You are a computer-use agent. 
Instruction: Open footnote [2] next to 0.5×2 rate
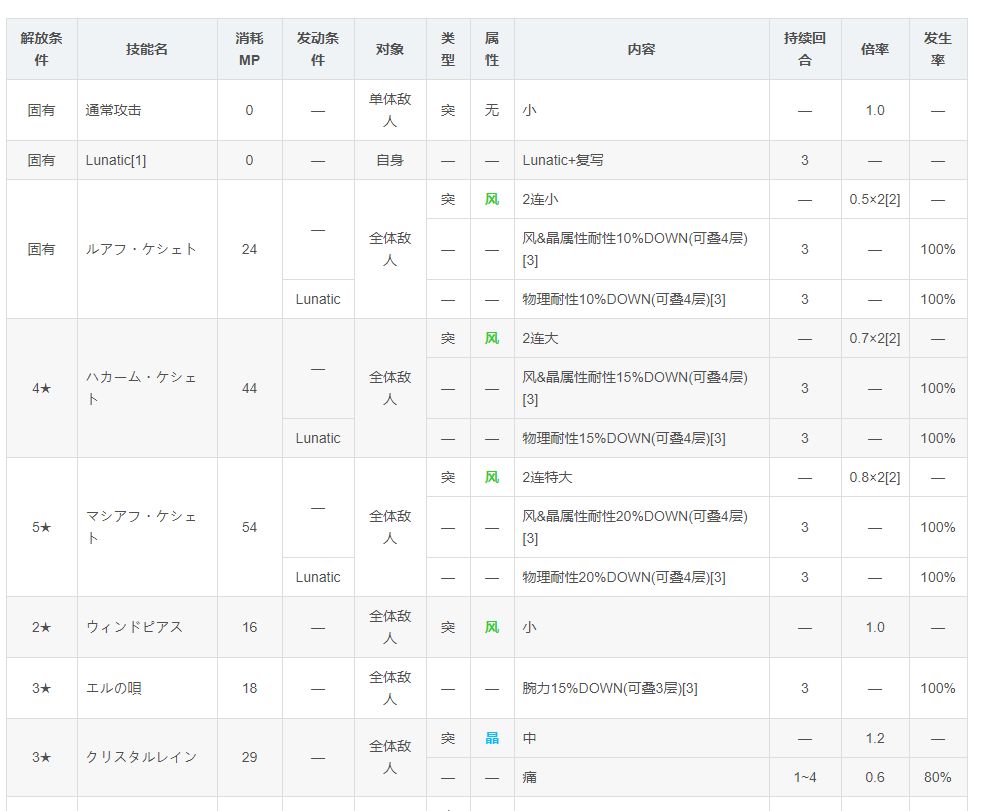point(892,199)
